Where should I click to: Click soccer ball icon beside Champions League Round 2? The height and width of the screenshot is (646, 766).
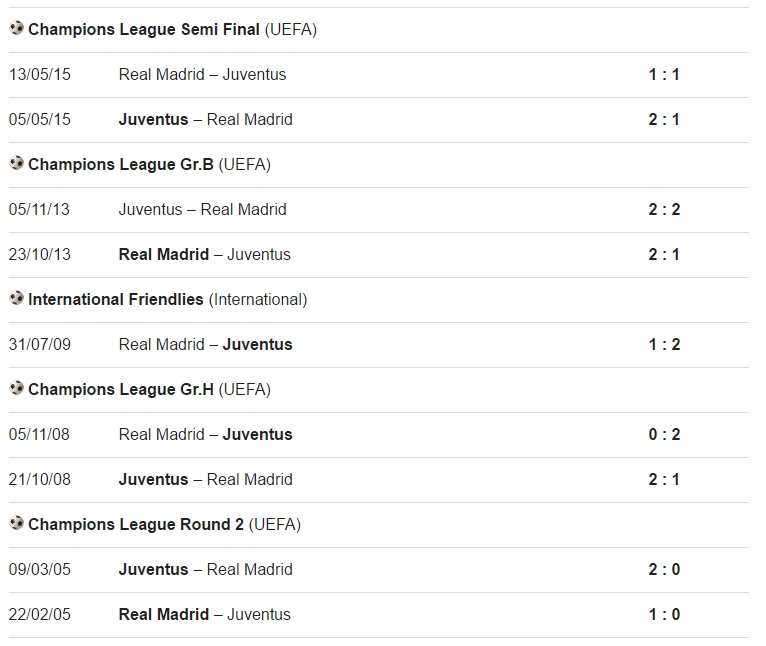coord(16,523)
